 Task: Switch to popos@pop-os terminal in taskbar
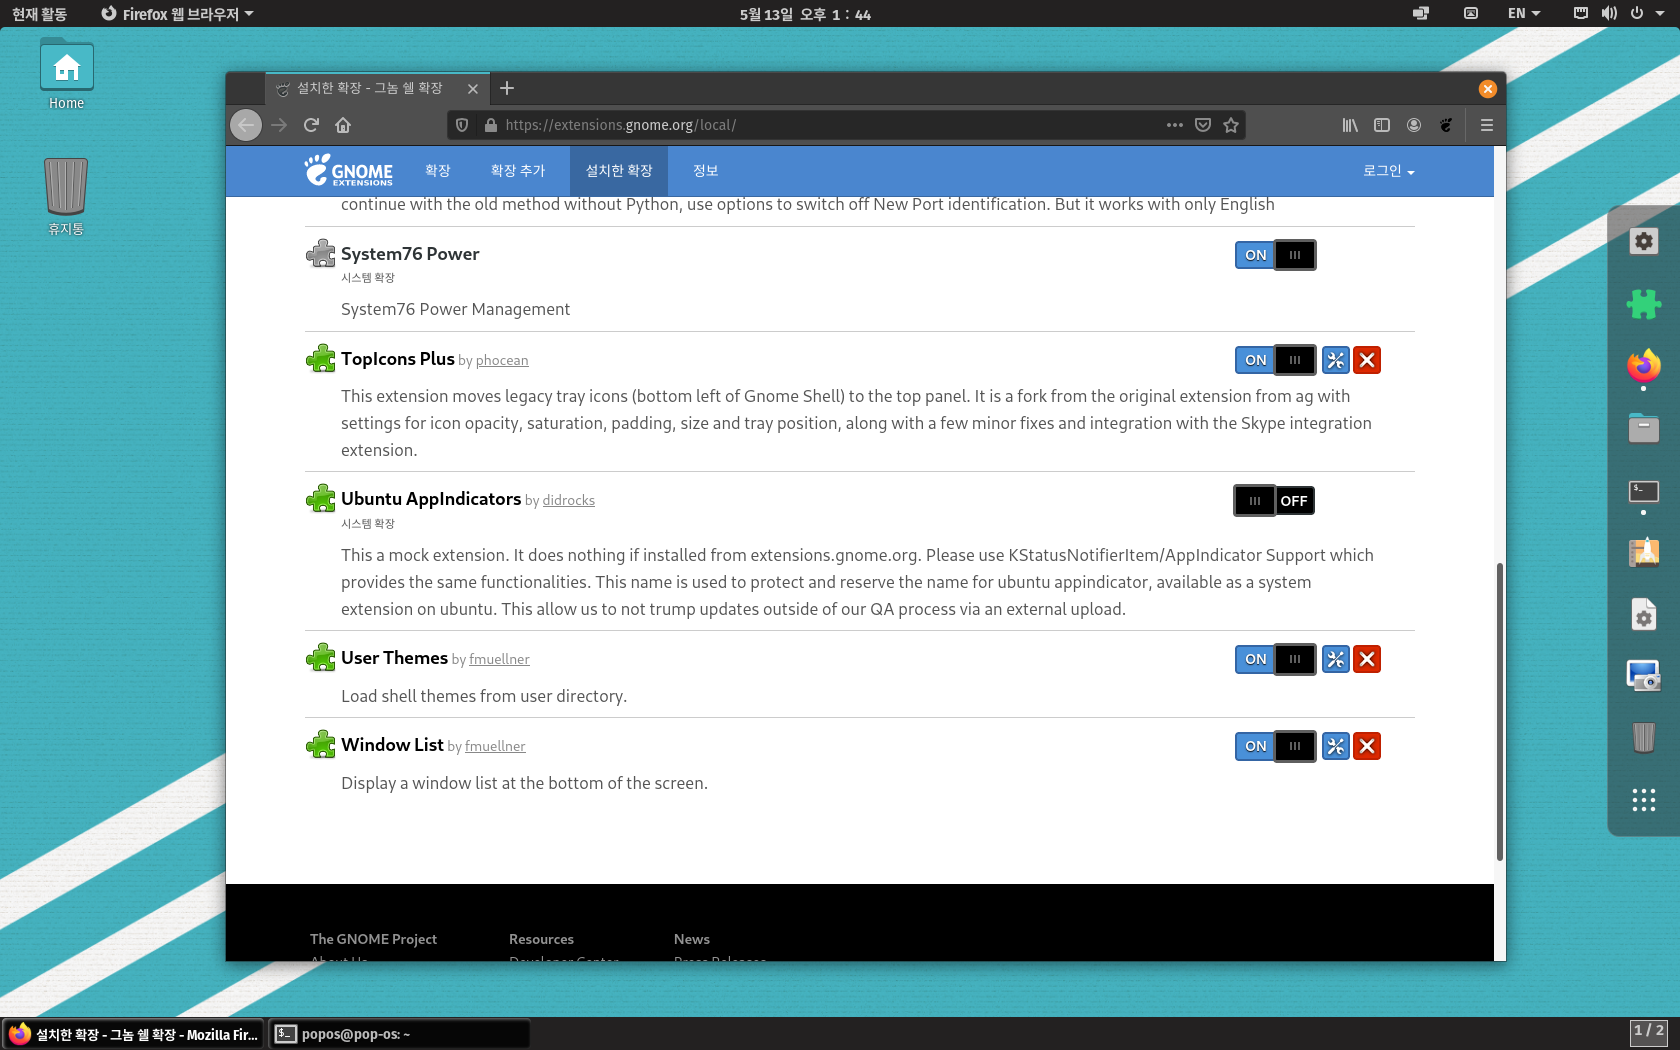[x=399, y=1034]
